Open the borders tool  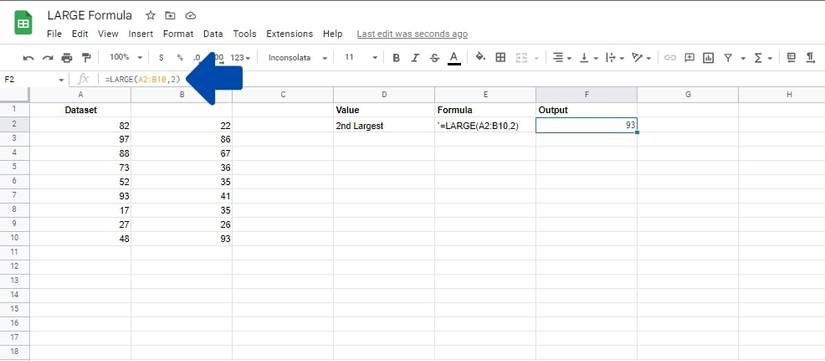pos(500,58)
